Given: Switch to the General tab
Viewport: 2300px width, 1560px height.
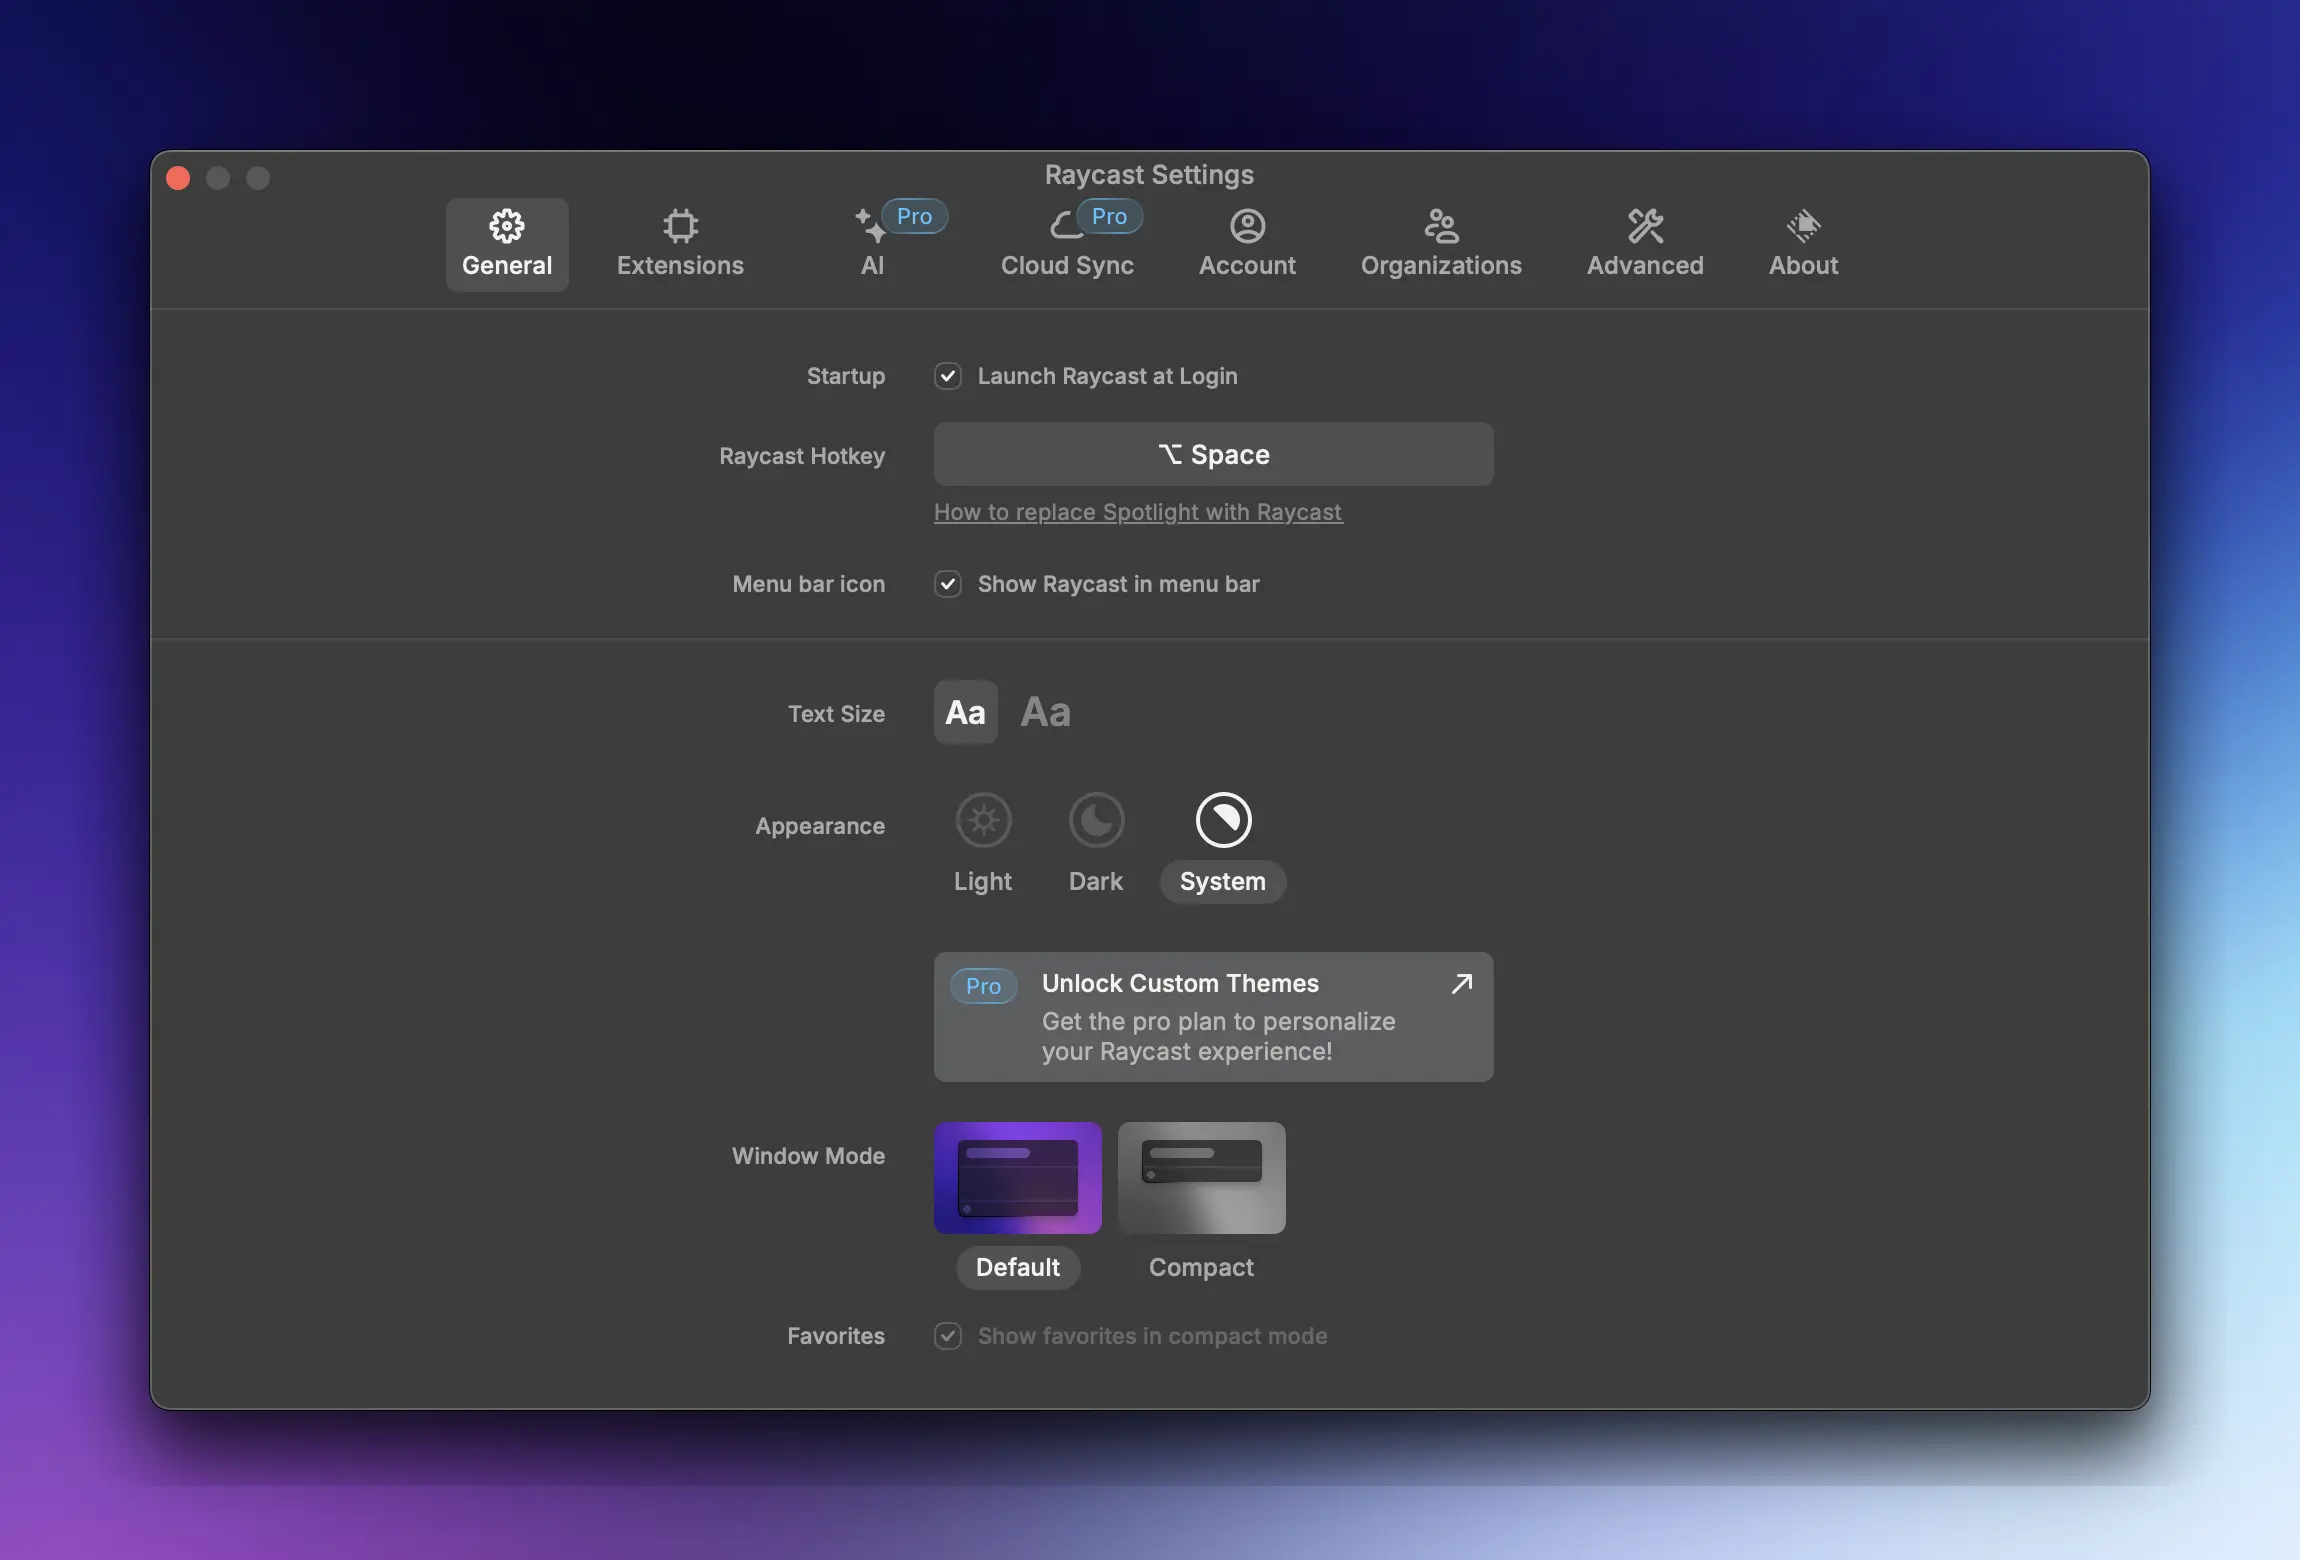Looking at the screenshot, I should 506,245.
